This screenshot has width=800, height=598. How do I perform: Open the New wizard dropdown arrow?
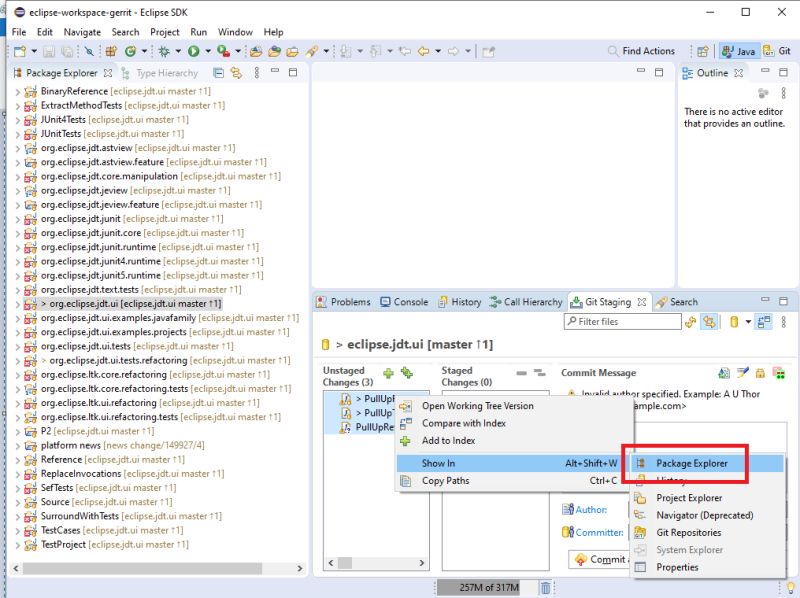click(33, 51)
